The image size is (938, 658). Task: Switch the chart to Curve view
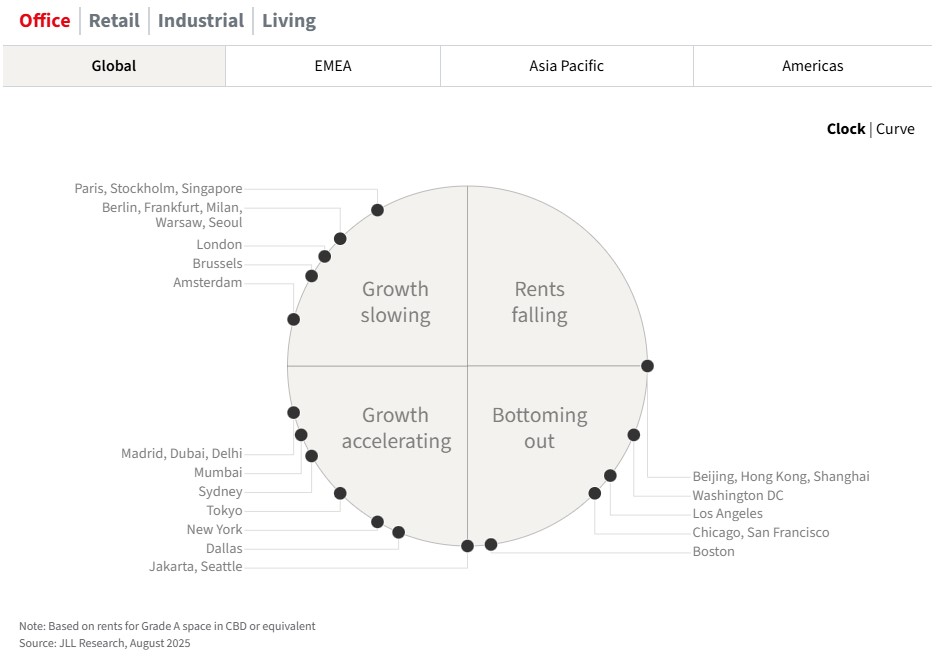pyautogui.click(x=895, y=129)
